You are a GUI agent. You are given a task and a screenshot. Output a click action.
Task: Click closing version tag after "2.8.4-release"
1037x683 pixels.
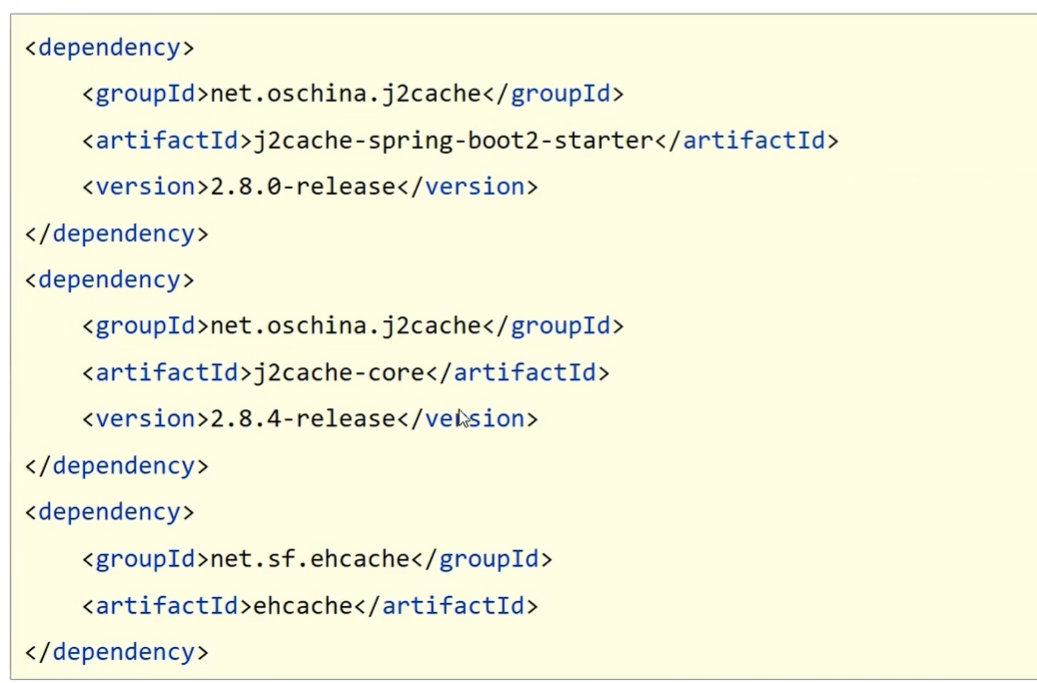468,419
